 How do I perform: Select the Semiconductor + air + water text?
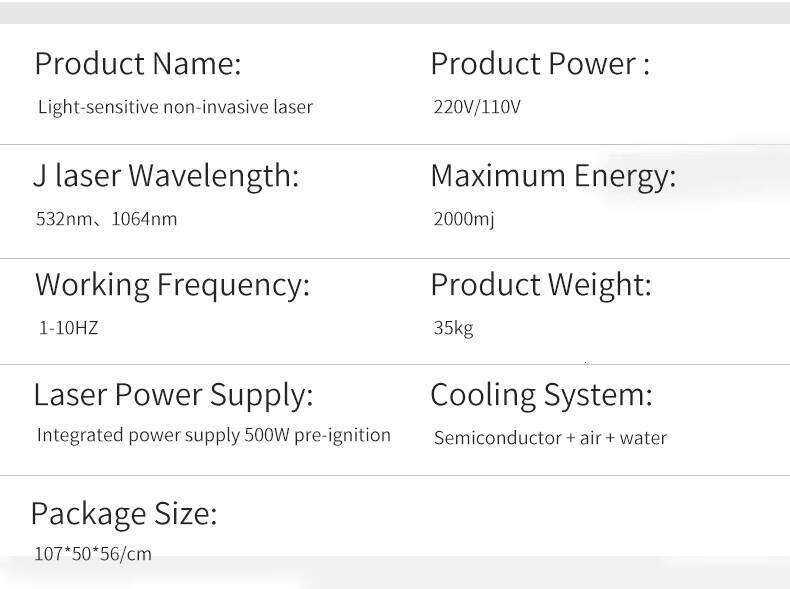pyautogui.click(x=550, y=438)
